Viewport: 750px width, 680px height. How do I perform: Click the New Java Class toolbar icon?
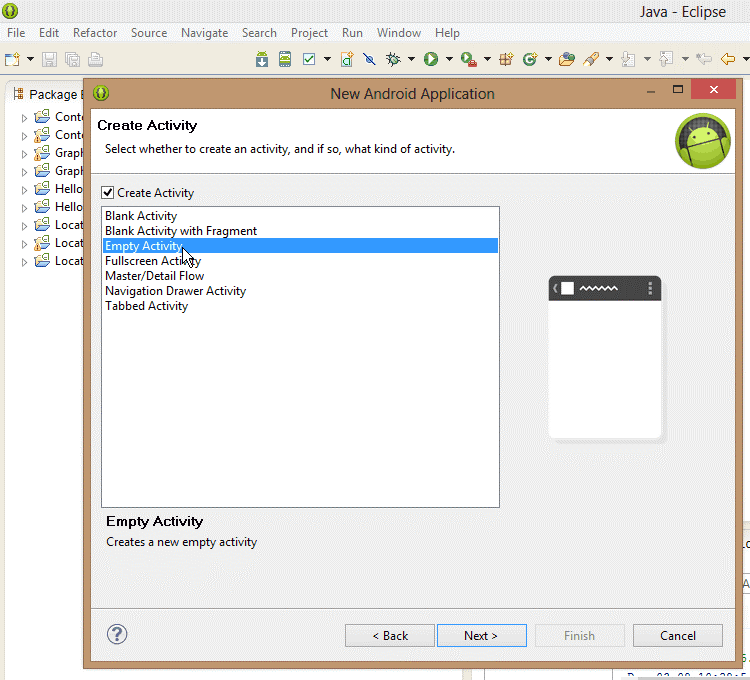click(530, 60)
